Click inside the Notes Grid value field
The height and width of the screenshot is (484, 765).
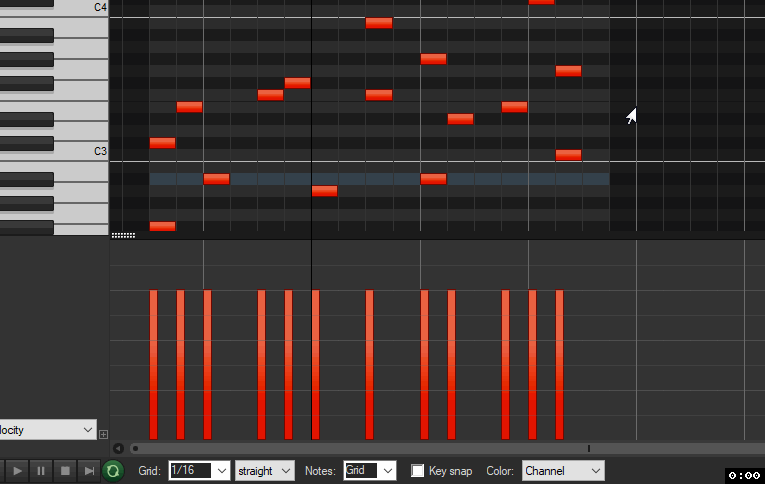point(361,471)
